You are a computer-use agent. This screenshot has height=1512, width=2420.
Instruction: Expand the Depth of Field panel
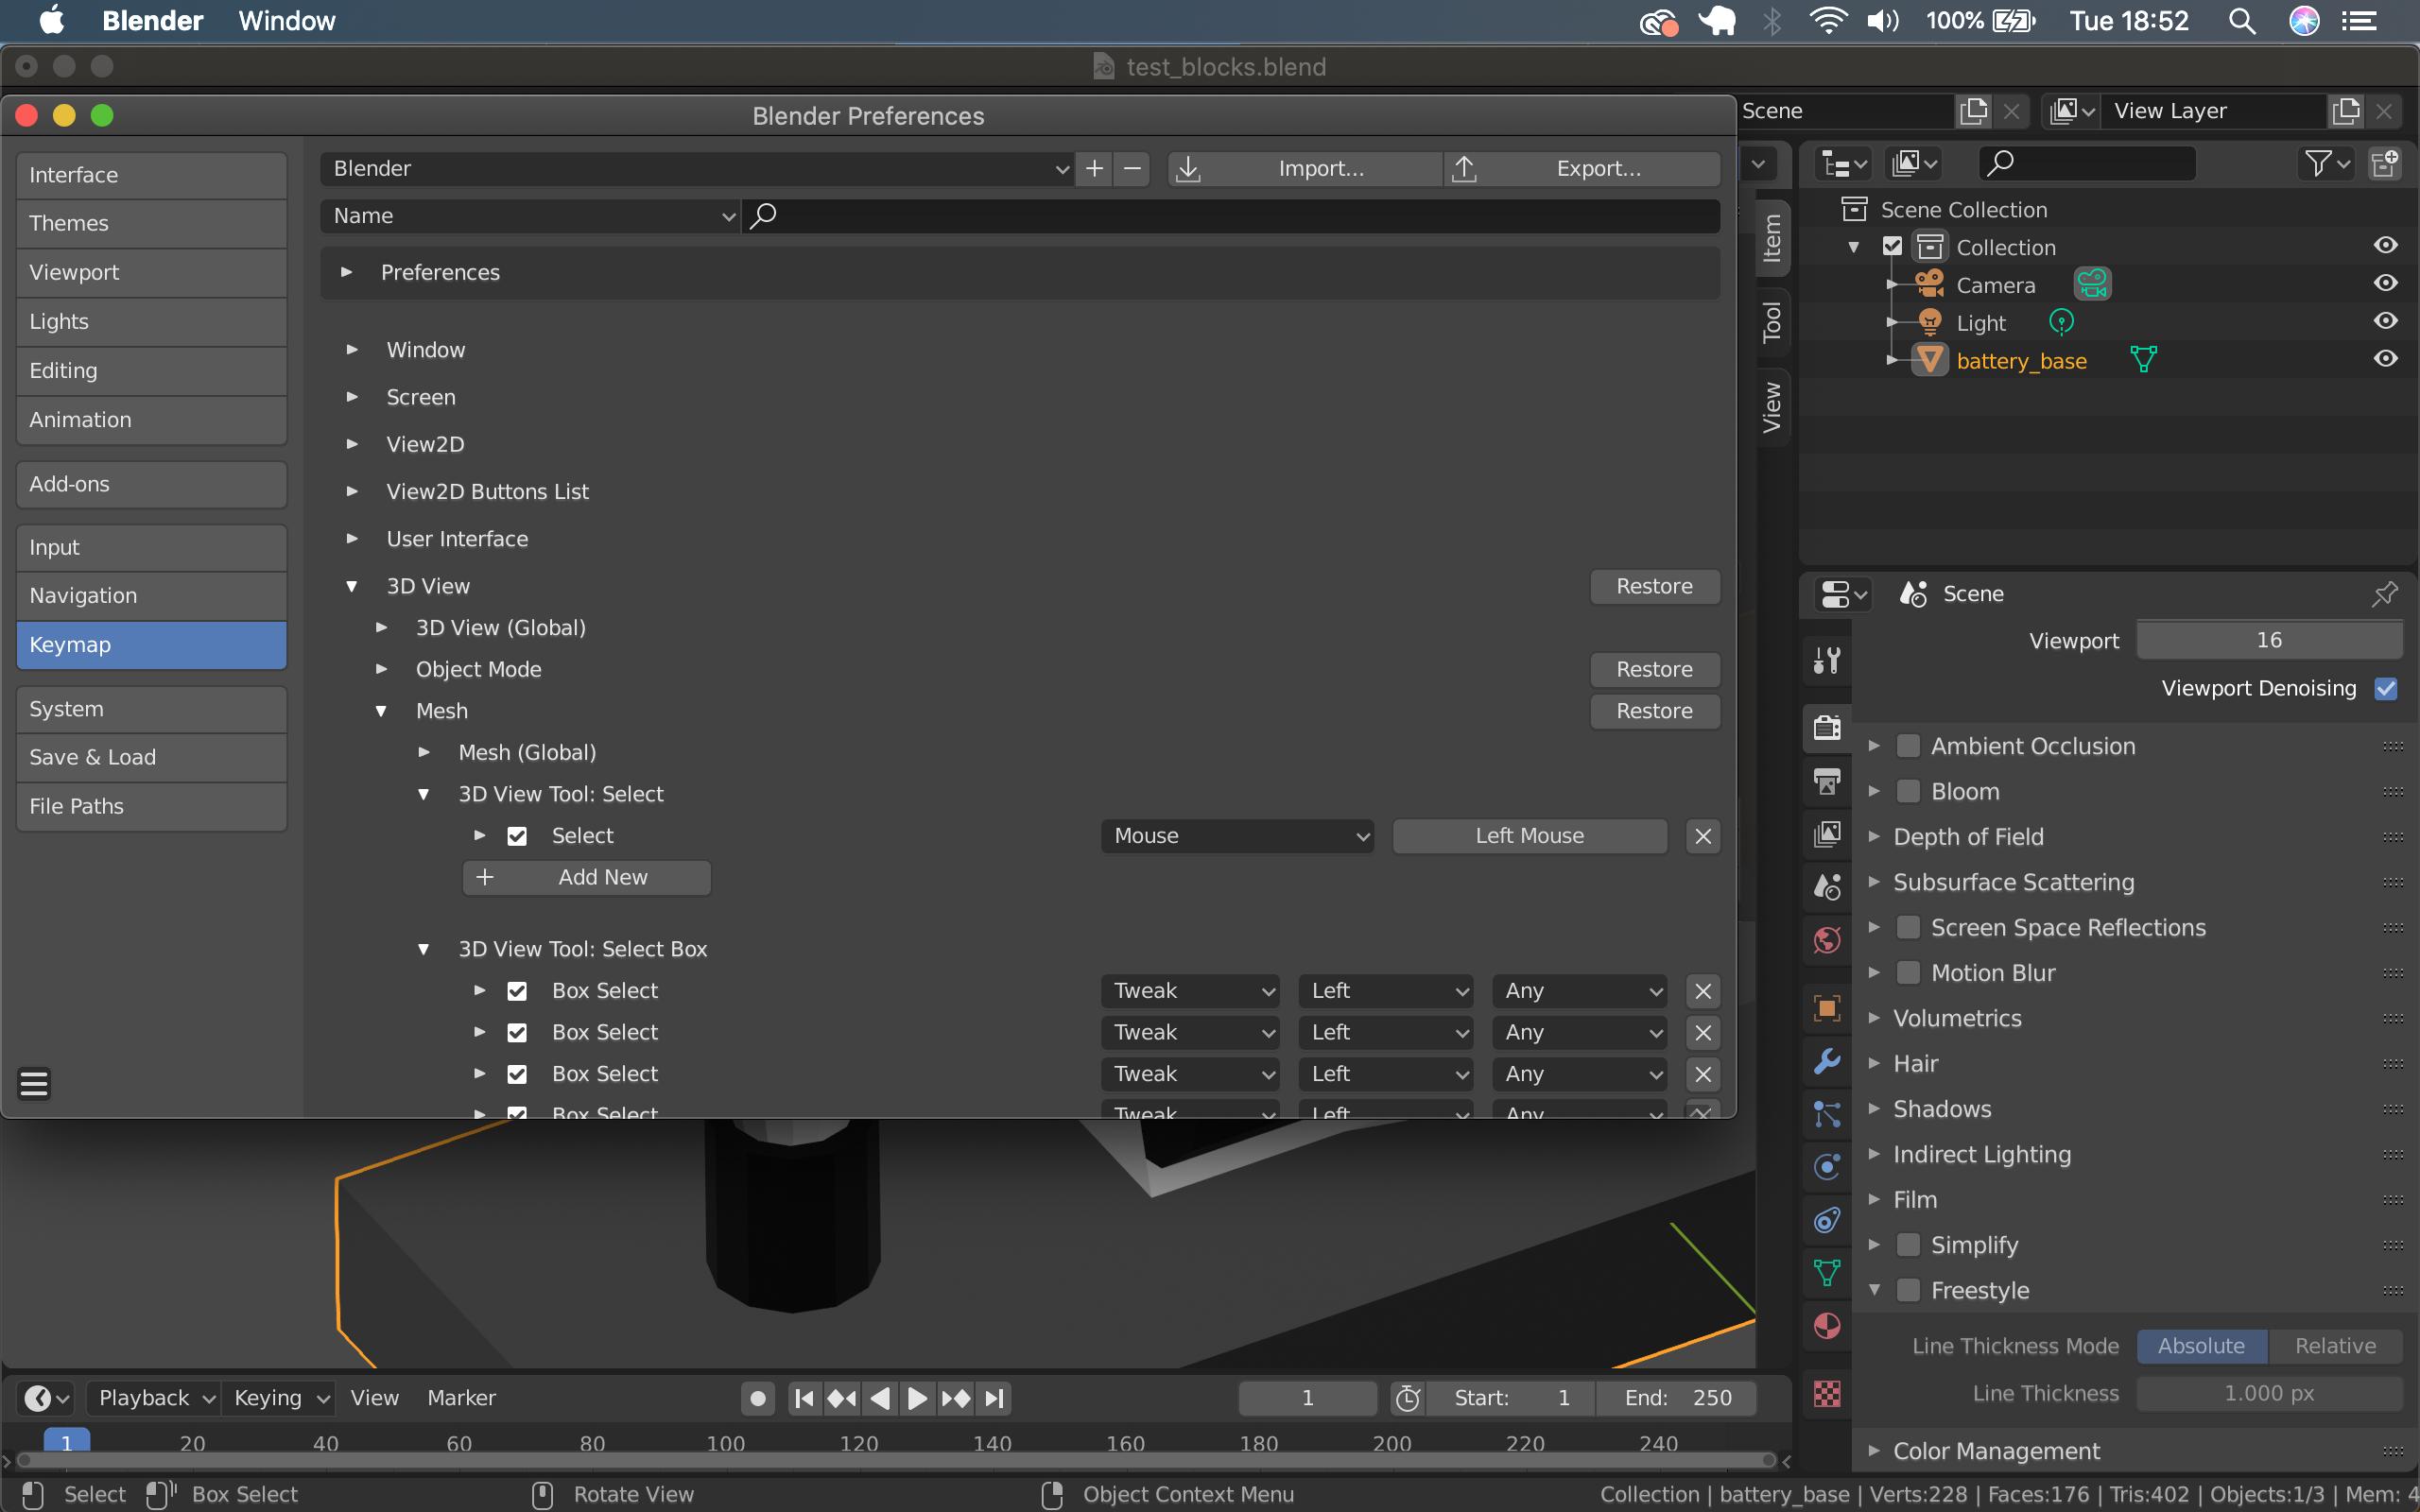1874,837
